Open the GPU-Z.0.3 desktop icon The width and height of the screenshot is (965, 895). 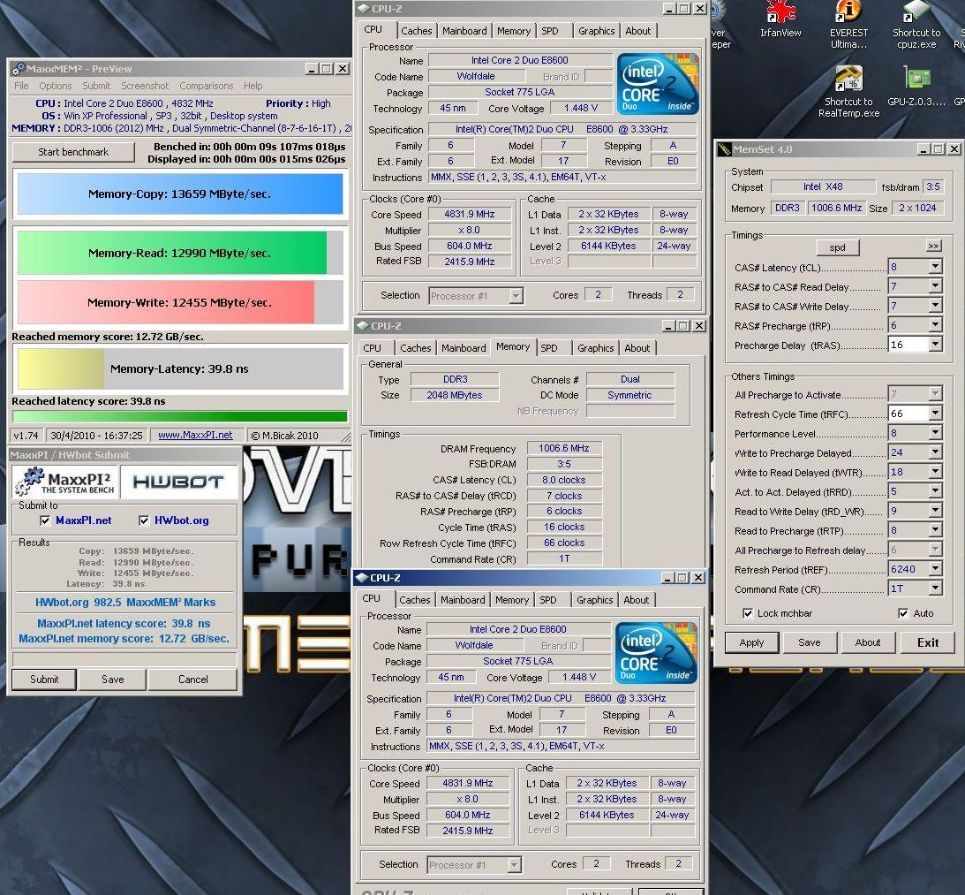(x=916, y=86)
